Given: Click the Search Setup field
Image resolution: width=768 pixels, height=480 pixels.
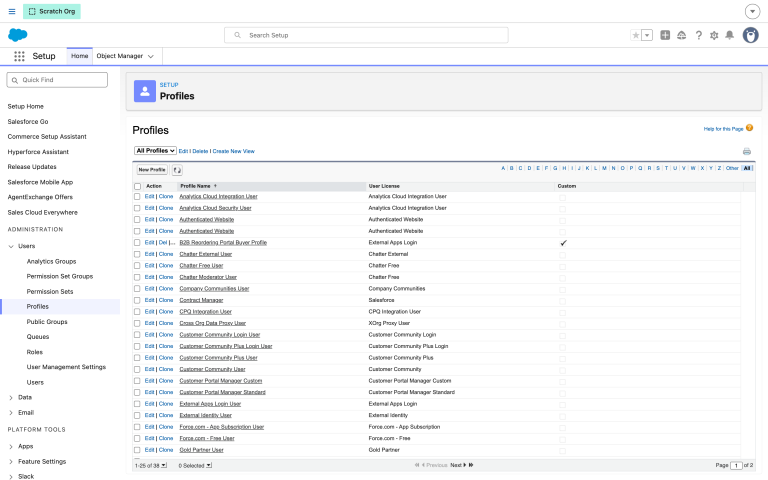Looking at the screenshot, I should pos(366,35).
